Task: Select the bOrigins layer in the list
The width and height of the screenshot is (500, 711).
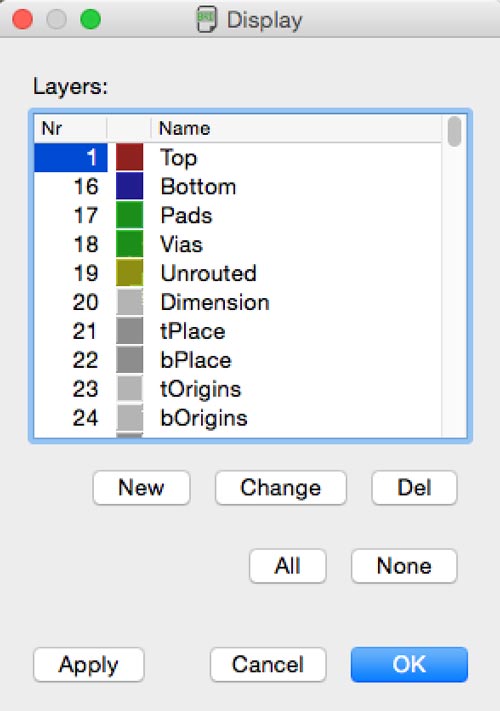Action: point(238,418)
